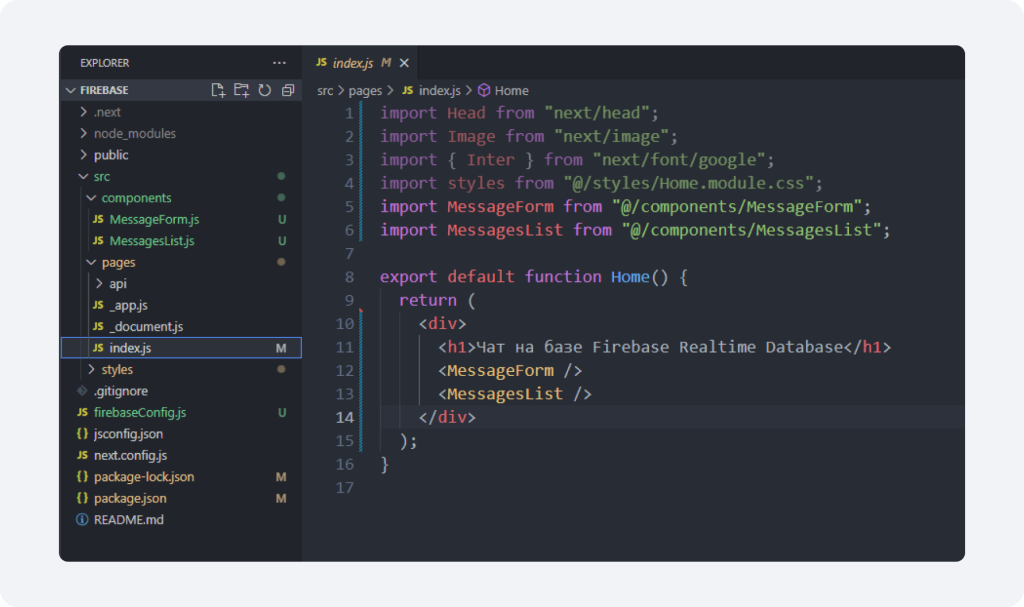1024x607 pixels.
Task: Click the closing </div> tag on line 14
Action: [x=447, y=418]
